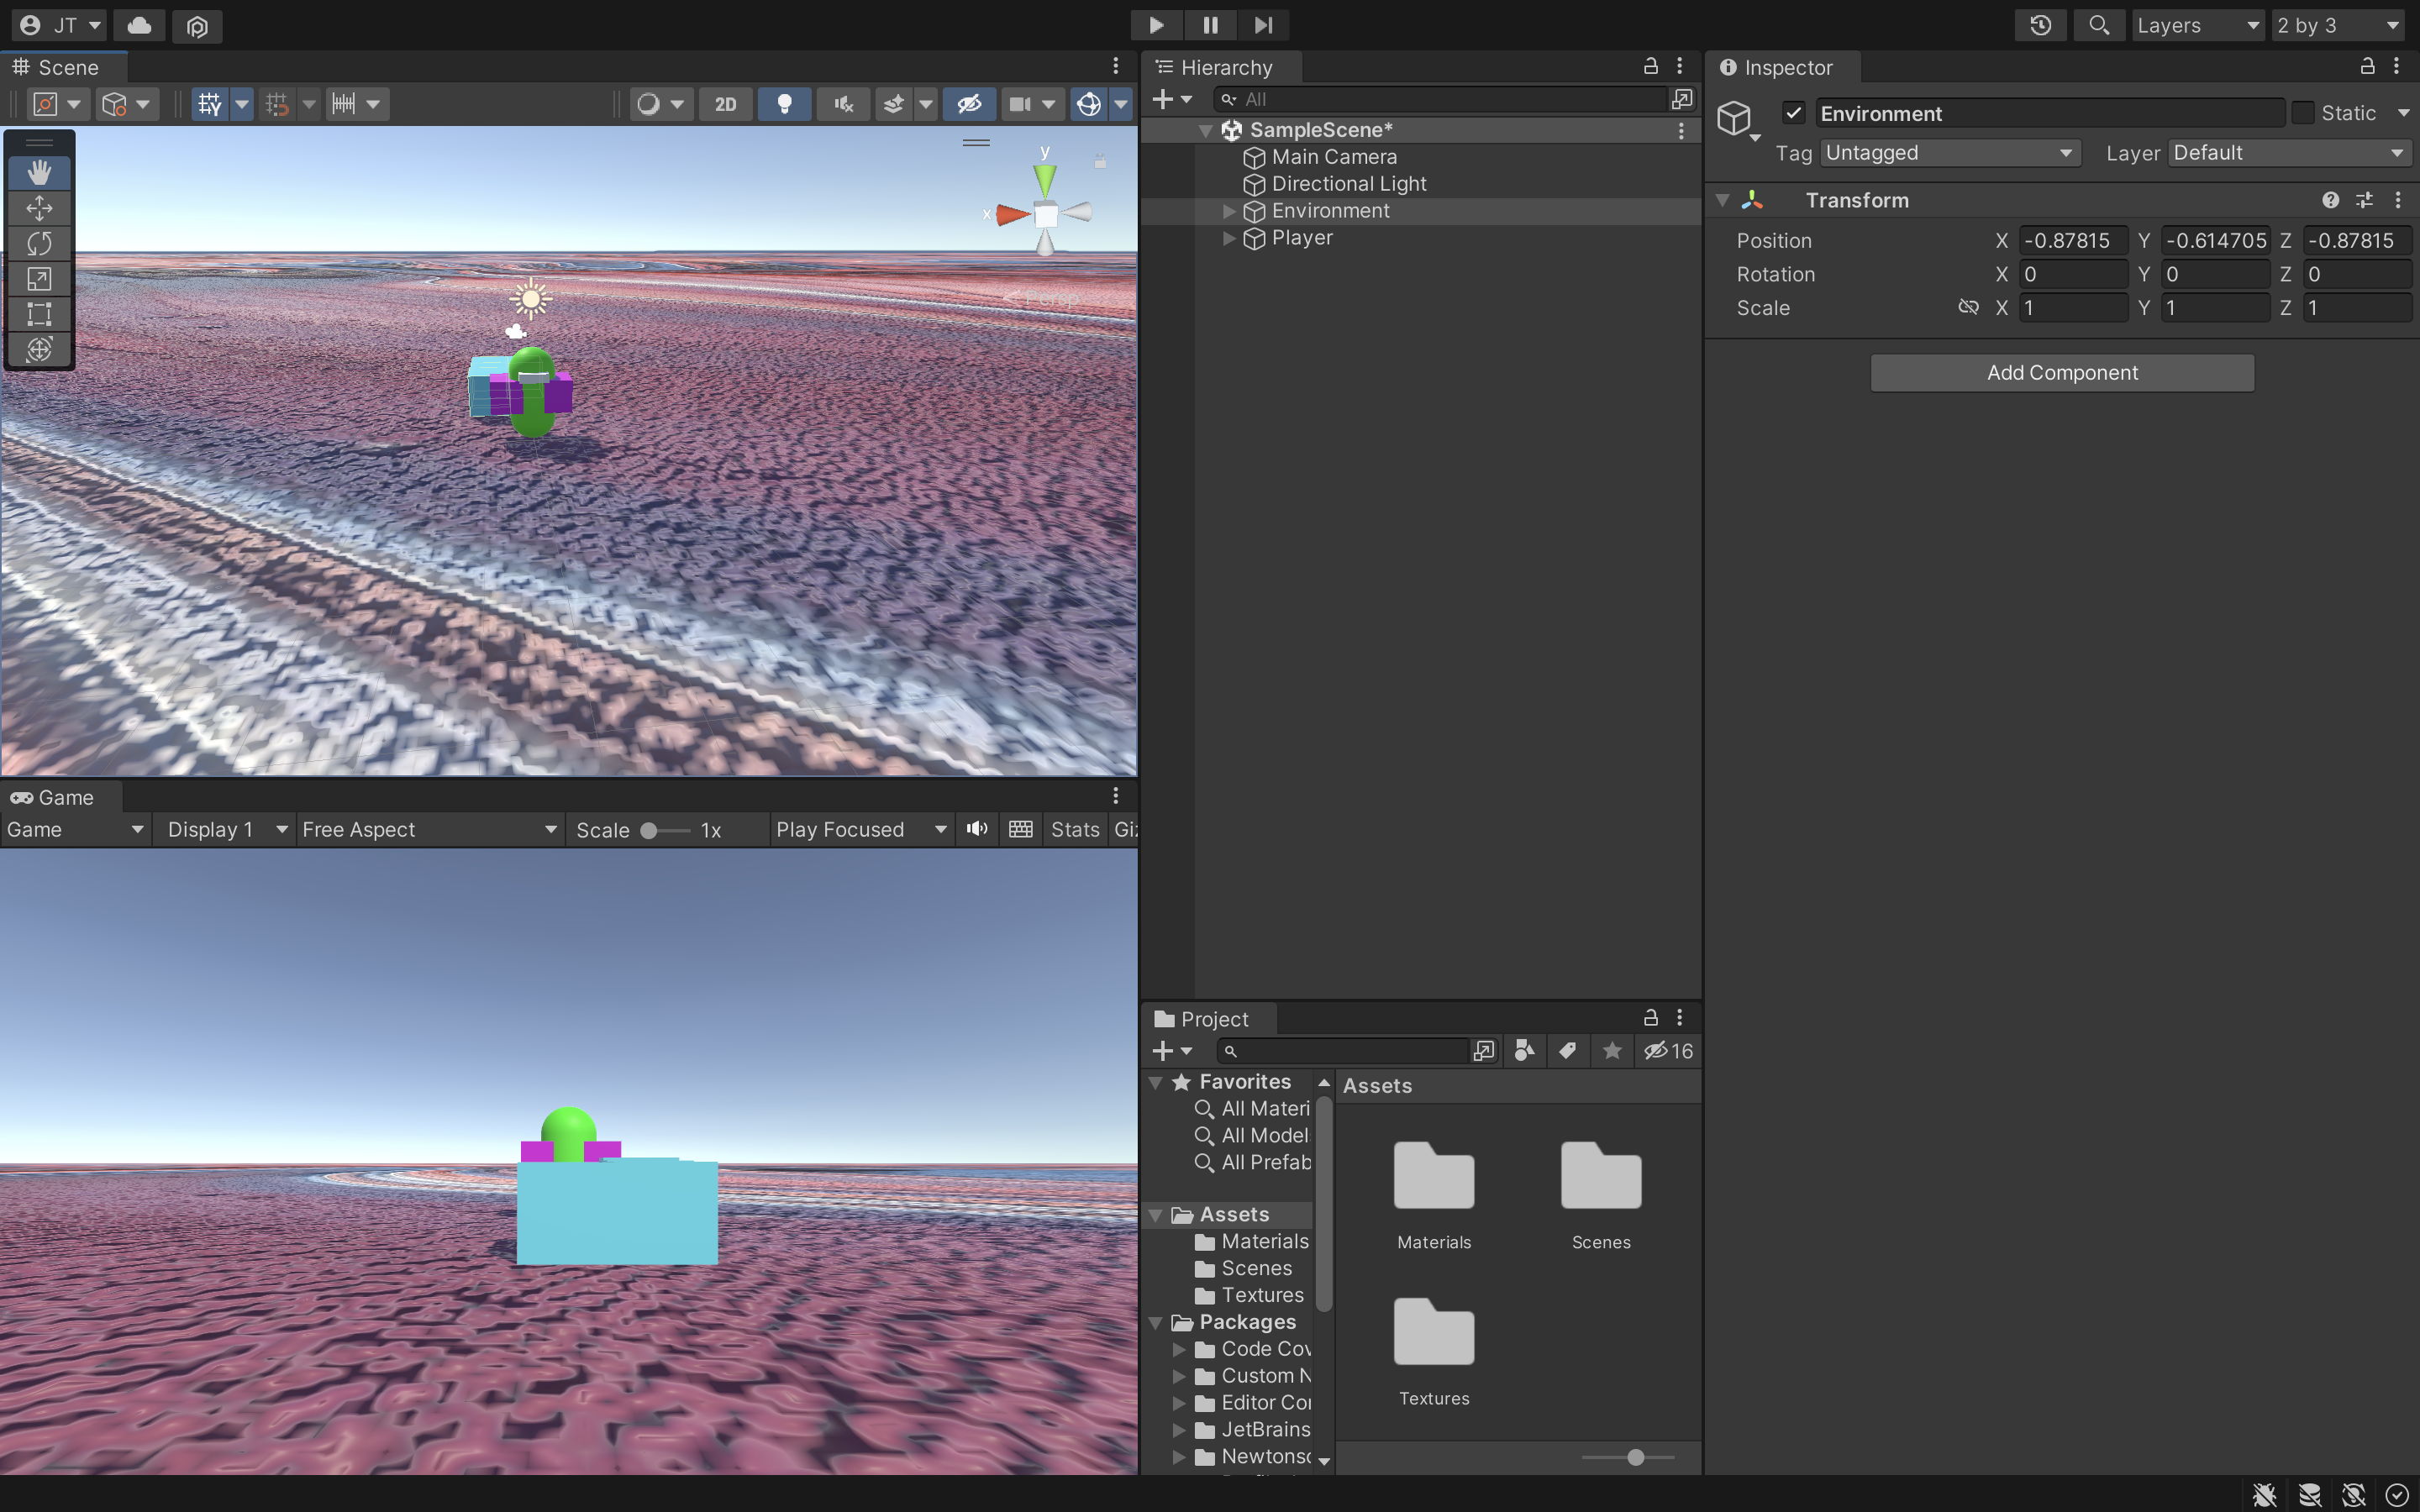Viewport: 2420px width, 1512px height.
Task: Select the Rotate tool in scene
Action: click(x=39, y=243)
